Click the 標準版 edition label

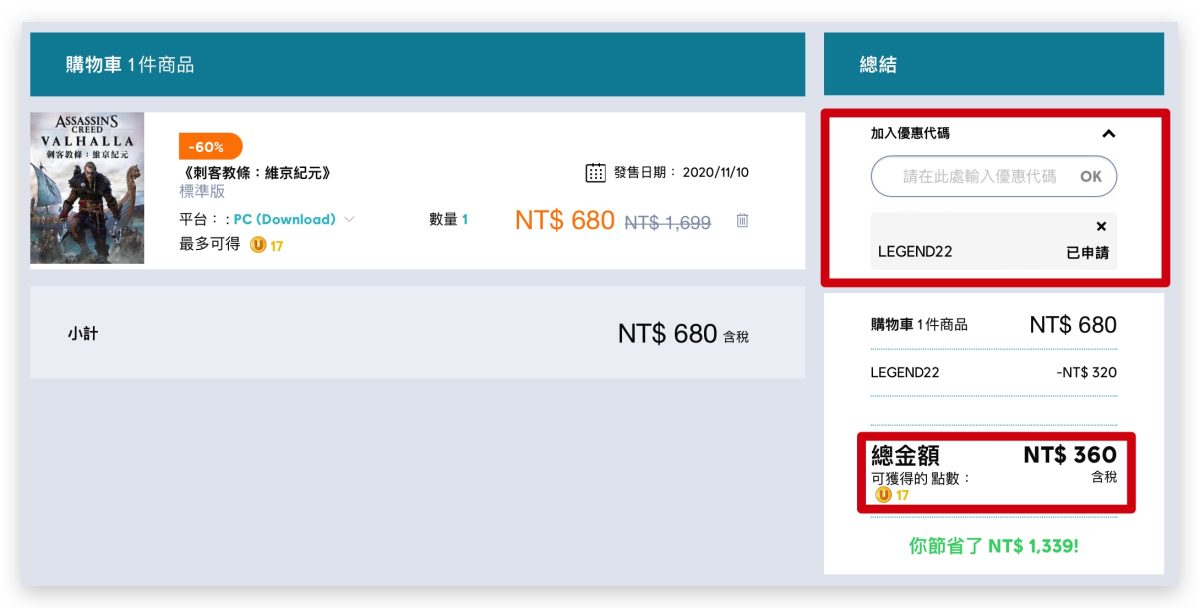202,191
